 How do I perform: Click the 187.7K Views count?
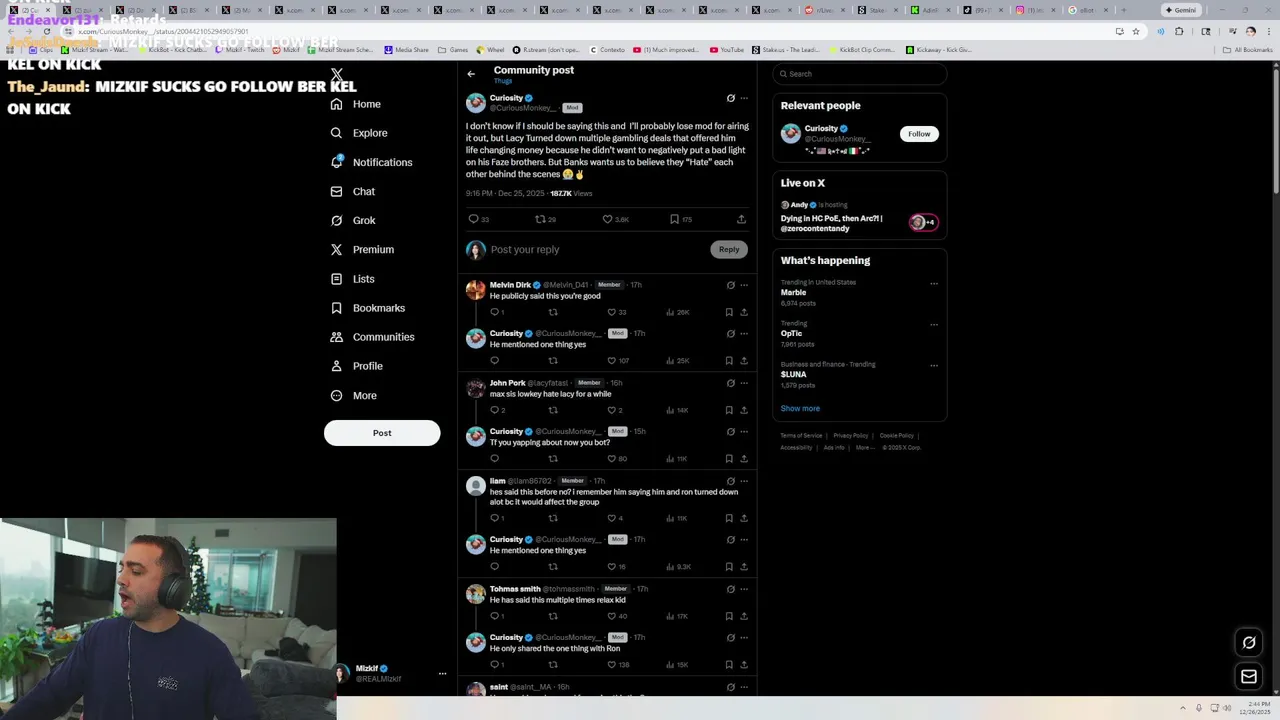click(x=571, y=193)
